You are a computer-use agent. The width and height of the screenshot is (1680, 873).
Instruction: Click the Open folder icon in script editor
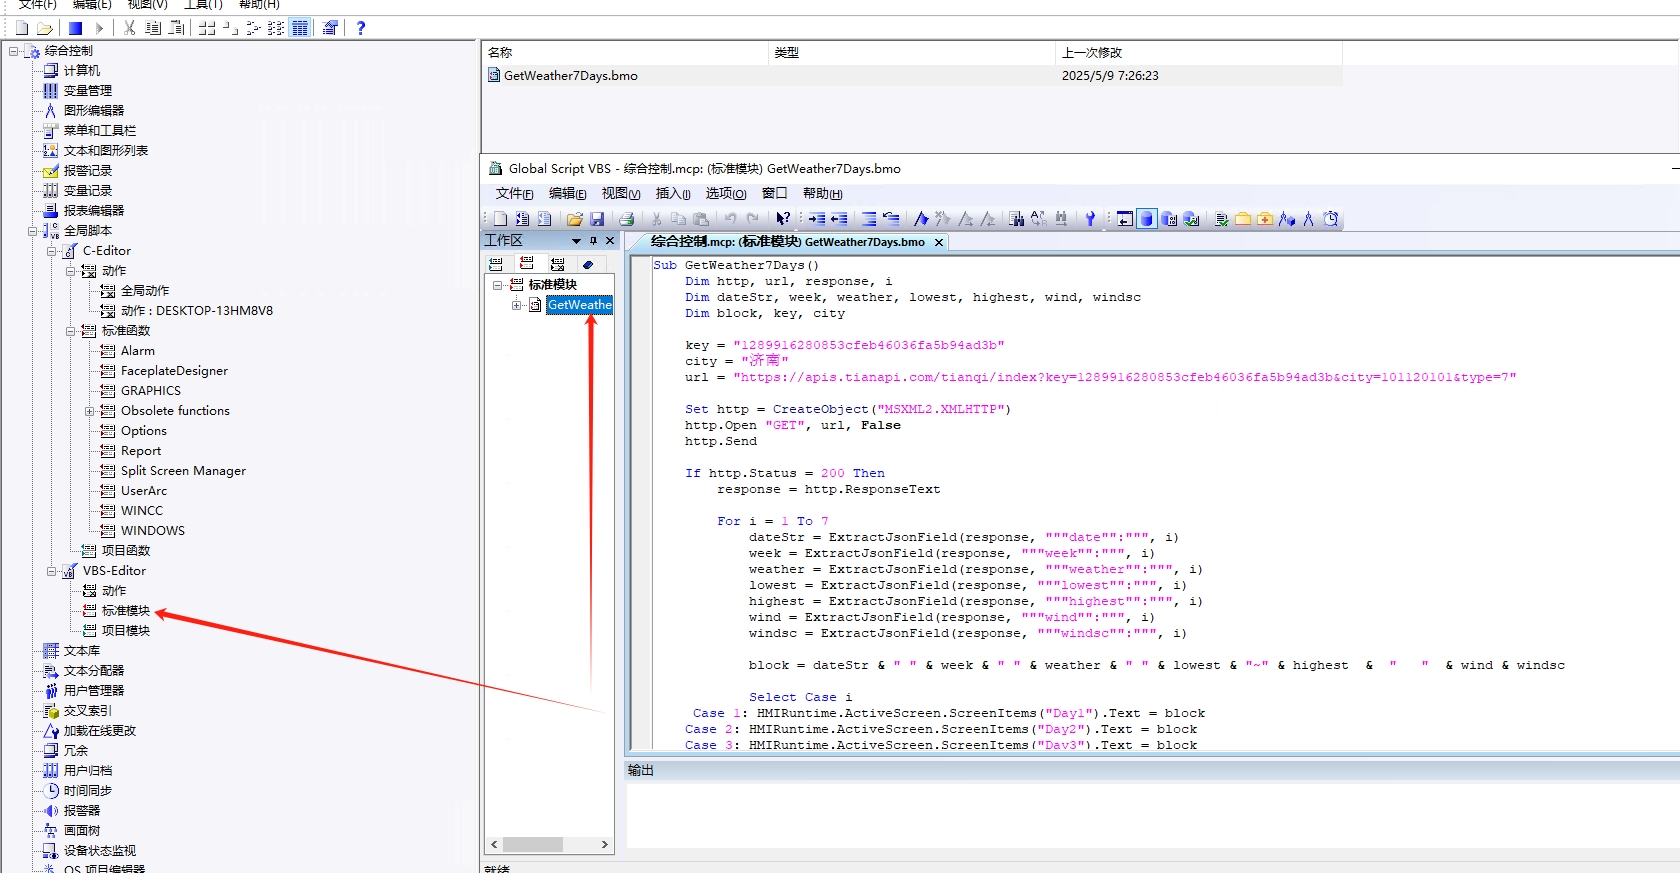[x=574, y=219]
